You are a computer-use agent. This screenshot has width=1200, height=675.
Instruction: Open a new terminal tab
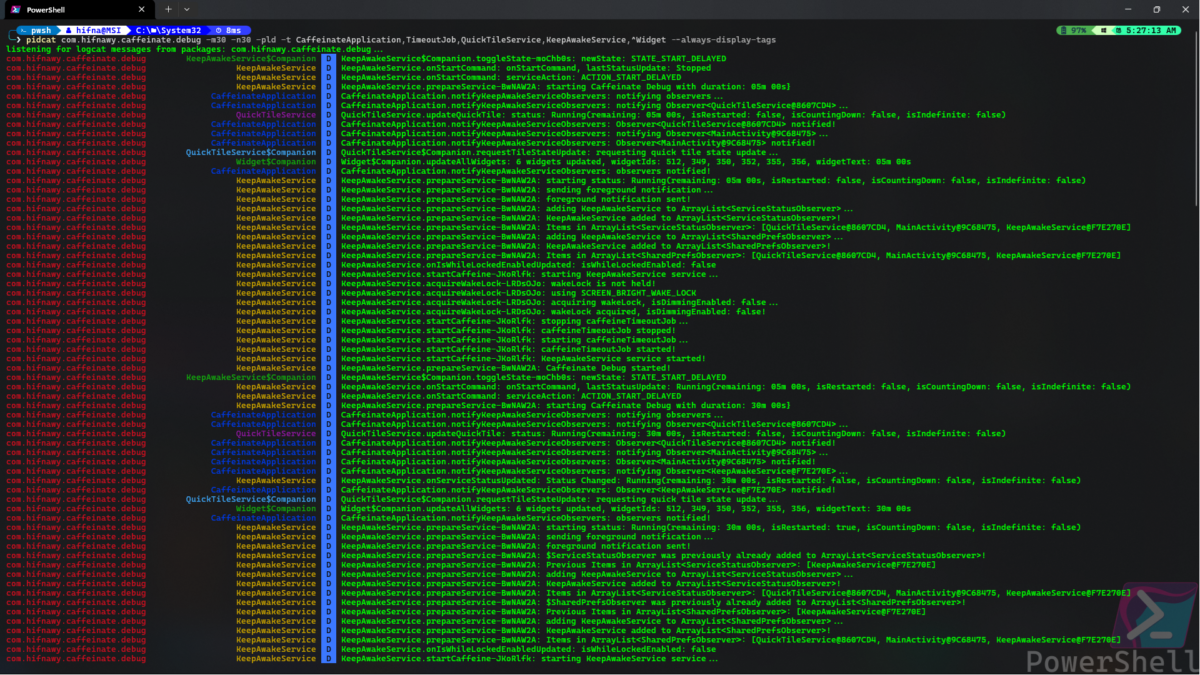(168, 8)
